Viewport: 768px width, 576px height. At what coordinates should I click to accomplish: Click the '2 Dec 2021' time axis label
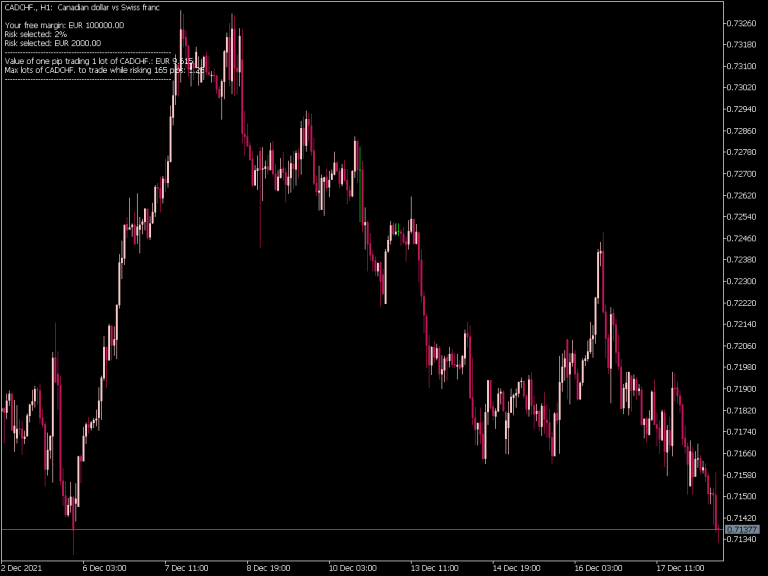pyautogui.click(x=22, y=568)
